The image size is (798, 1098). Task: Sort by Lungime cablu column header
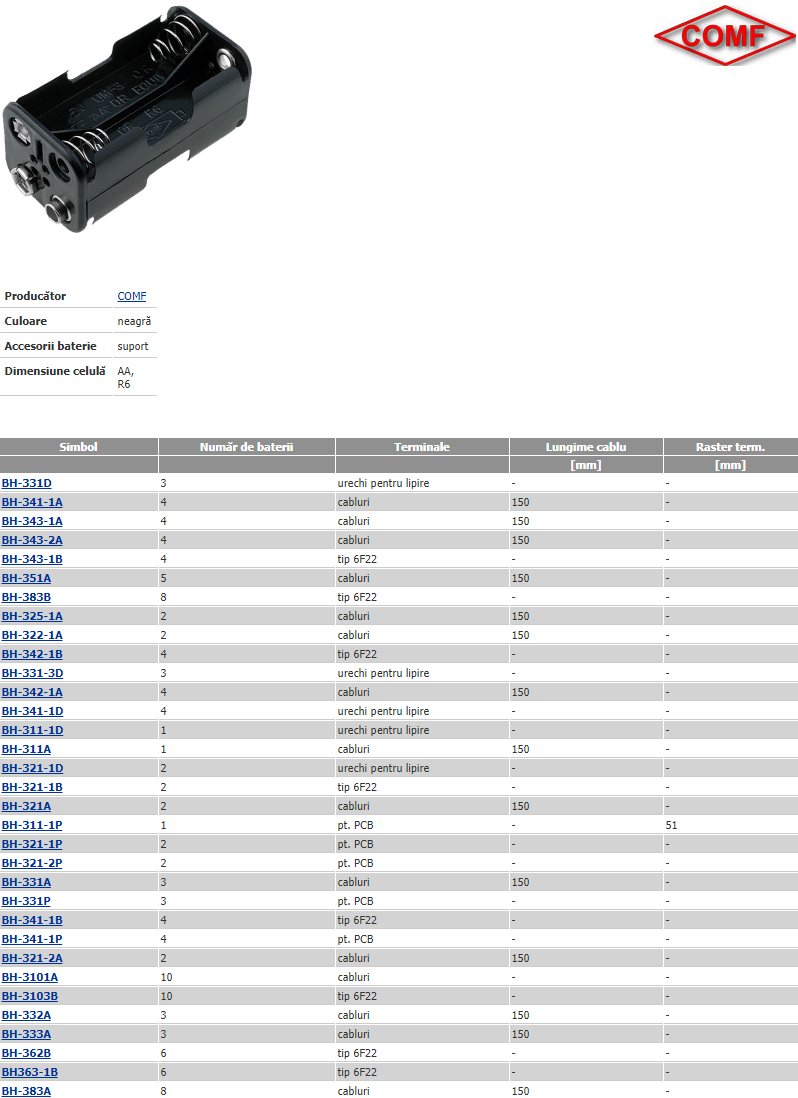[x=586, y=447]
